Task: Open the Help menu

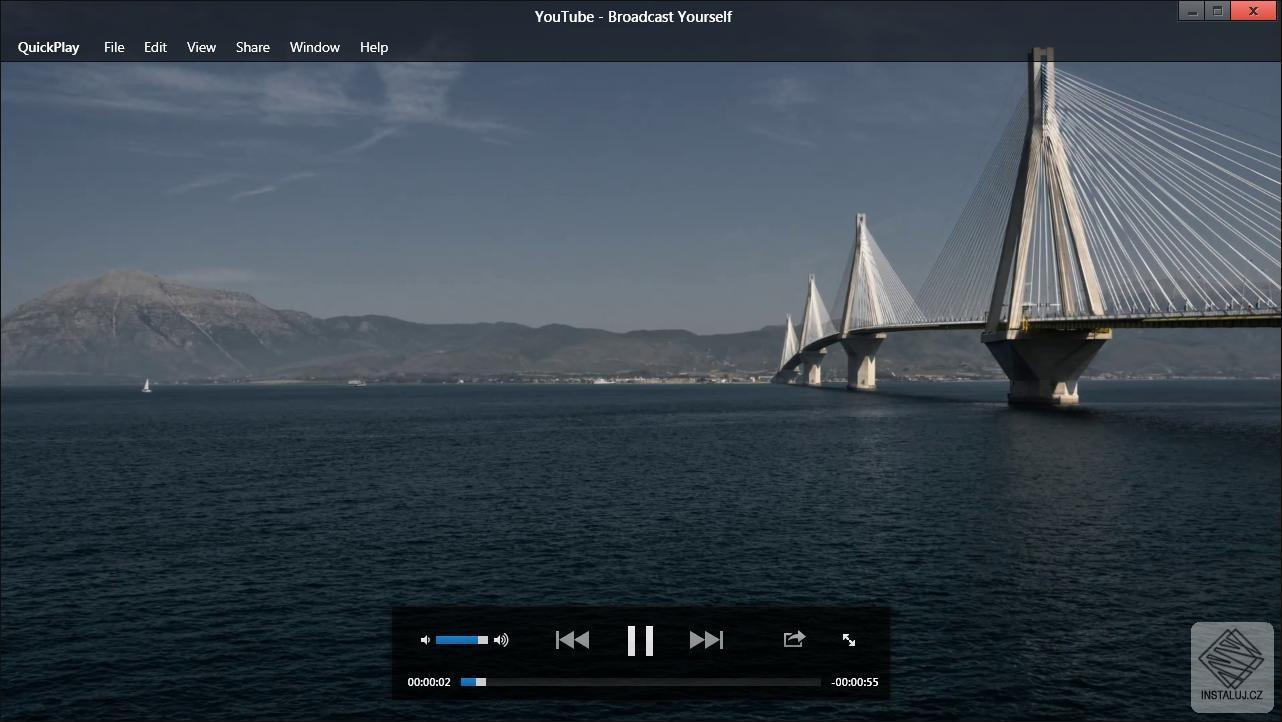Action: click(374, 47)
